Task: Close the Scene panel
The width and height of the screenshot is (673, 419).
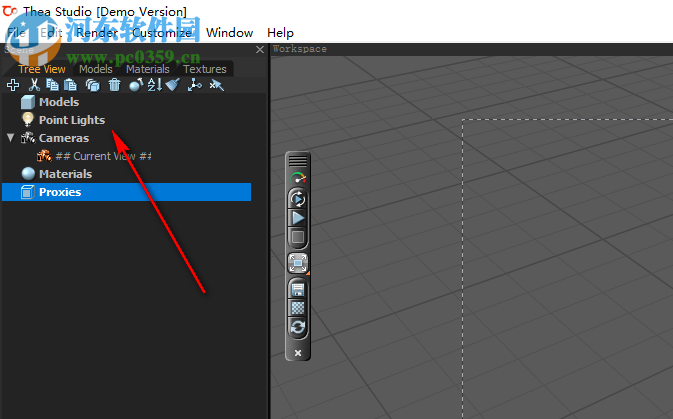Action: pos(260,49)
